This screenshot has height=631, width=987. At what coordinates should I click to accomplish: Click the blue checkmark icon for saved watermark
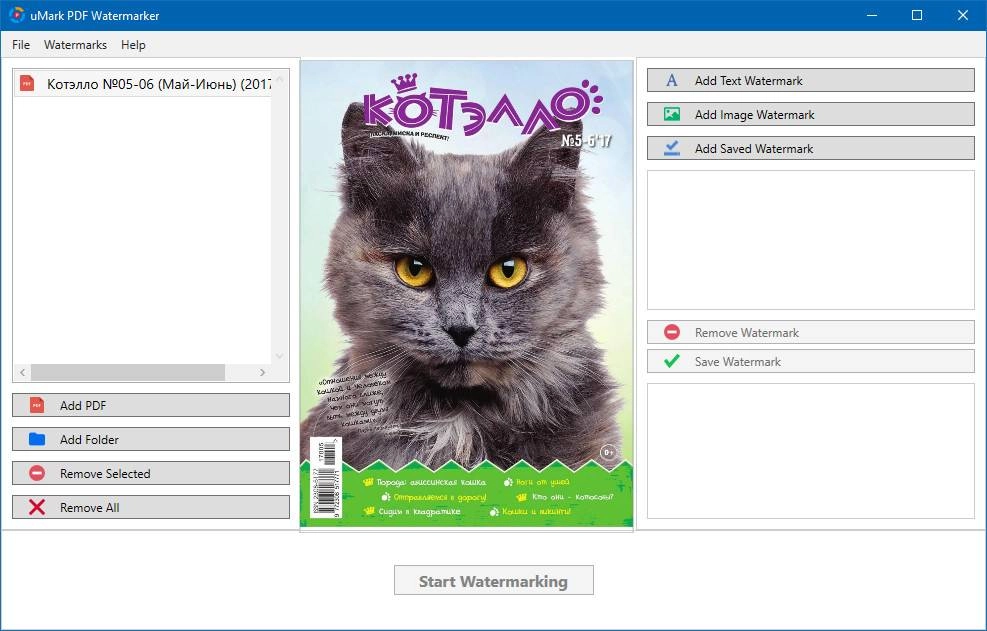672,148
